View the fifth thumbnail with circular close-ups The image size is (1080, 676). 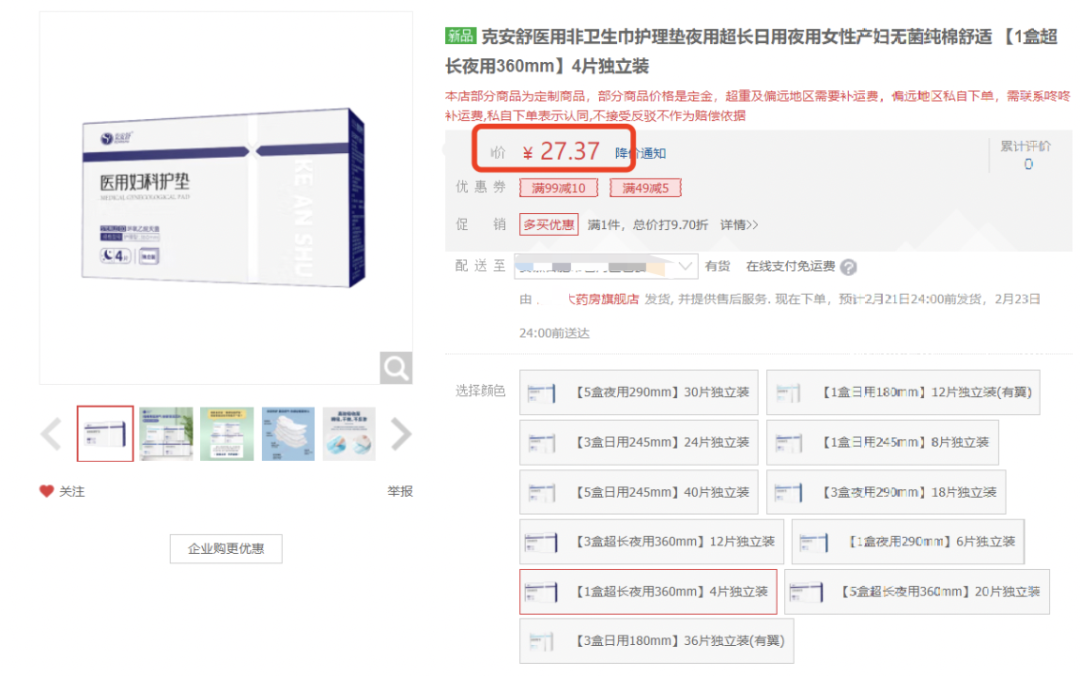(349, 433)
